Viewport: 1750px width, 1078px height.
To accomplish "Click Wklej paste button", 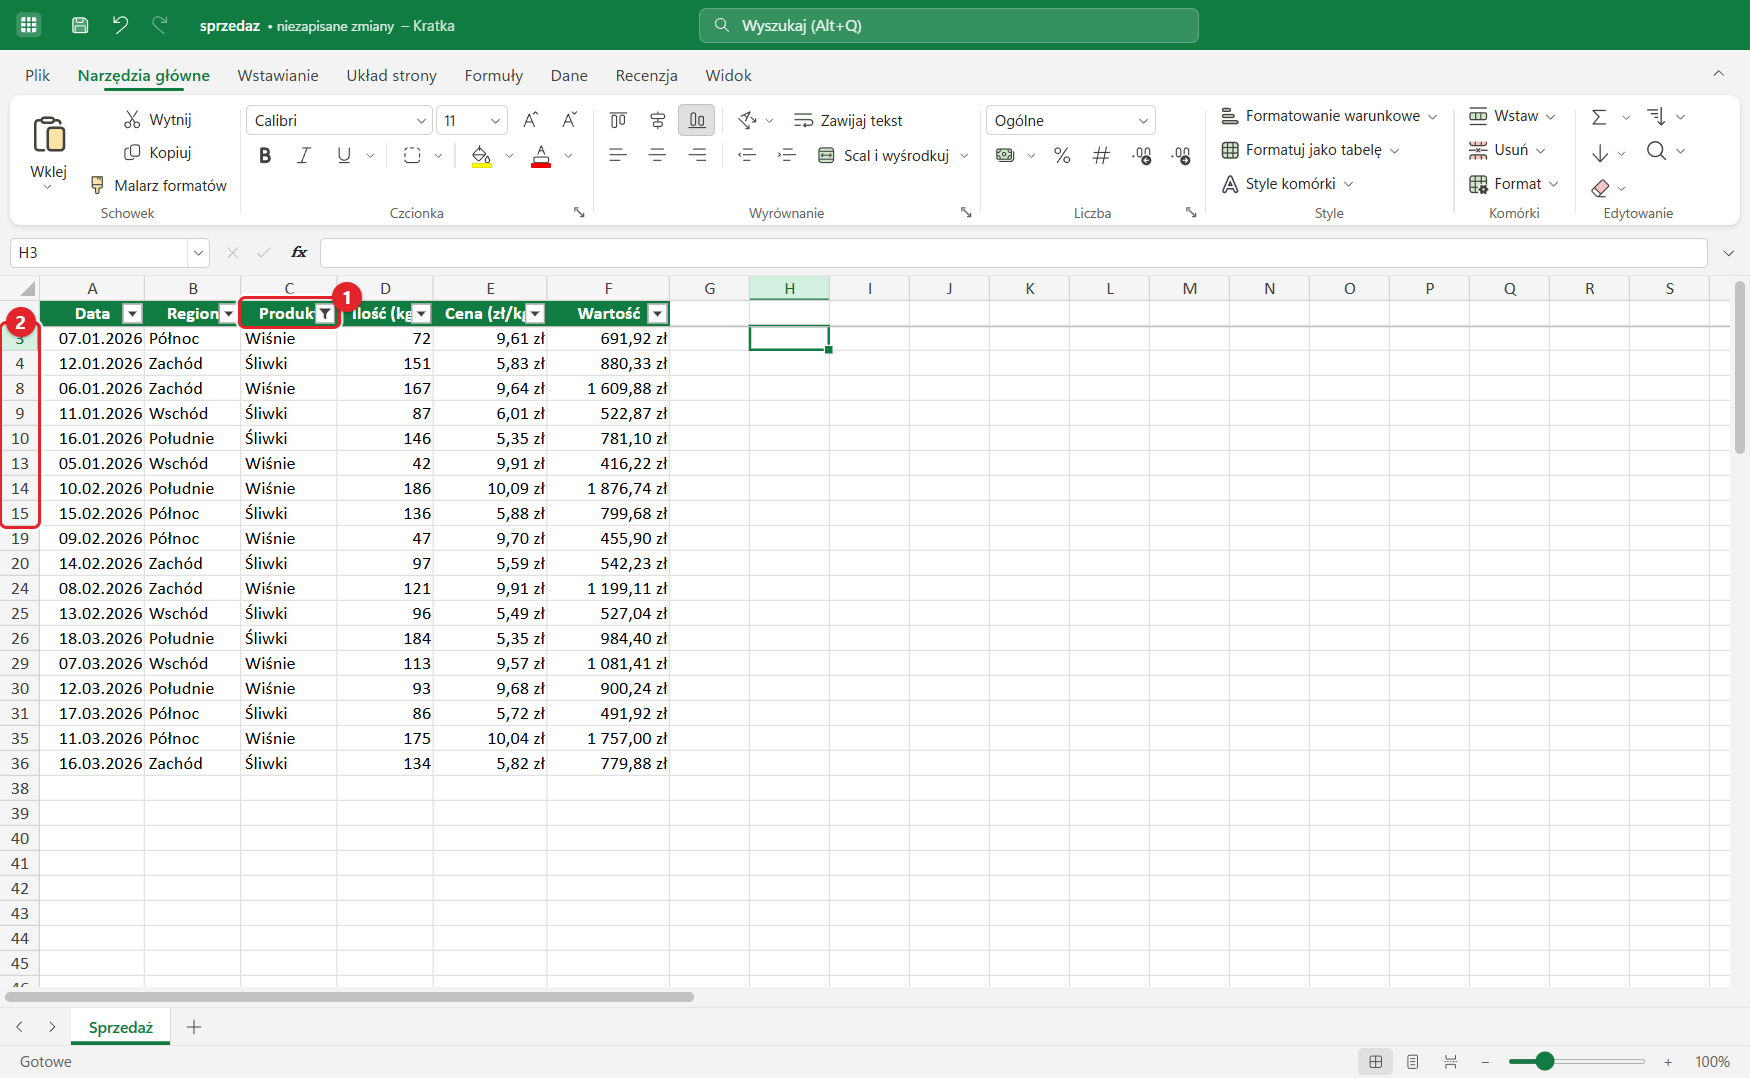I will [49, 150].
